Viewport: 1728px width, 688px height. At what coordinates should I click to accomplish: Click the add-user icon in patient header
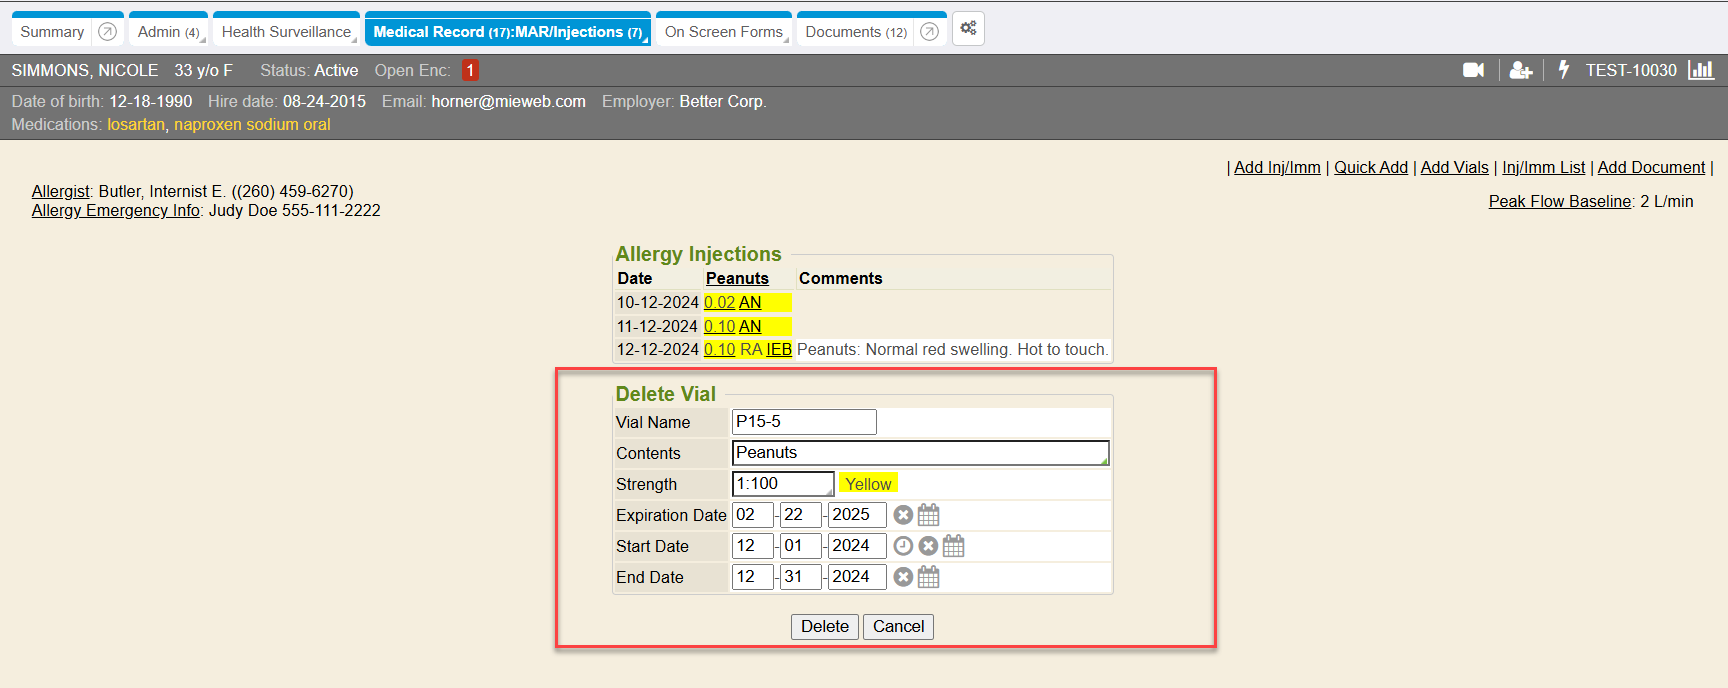click(1520, 70)
